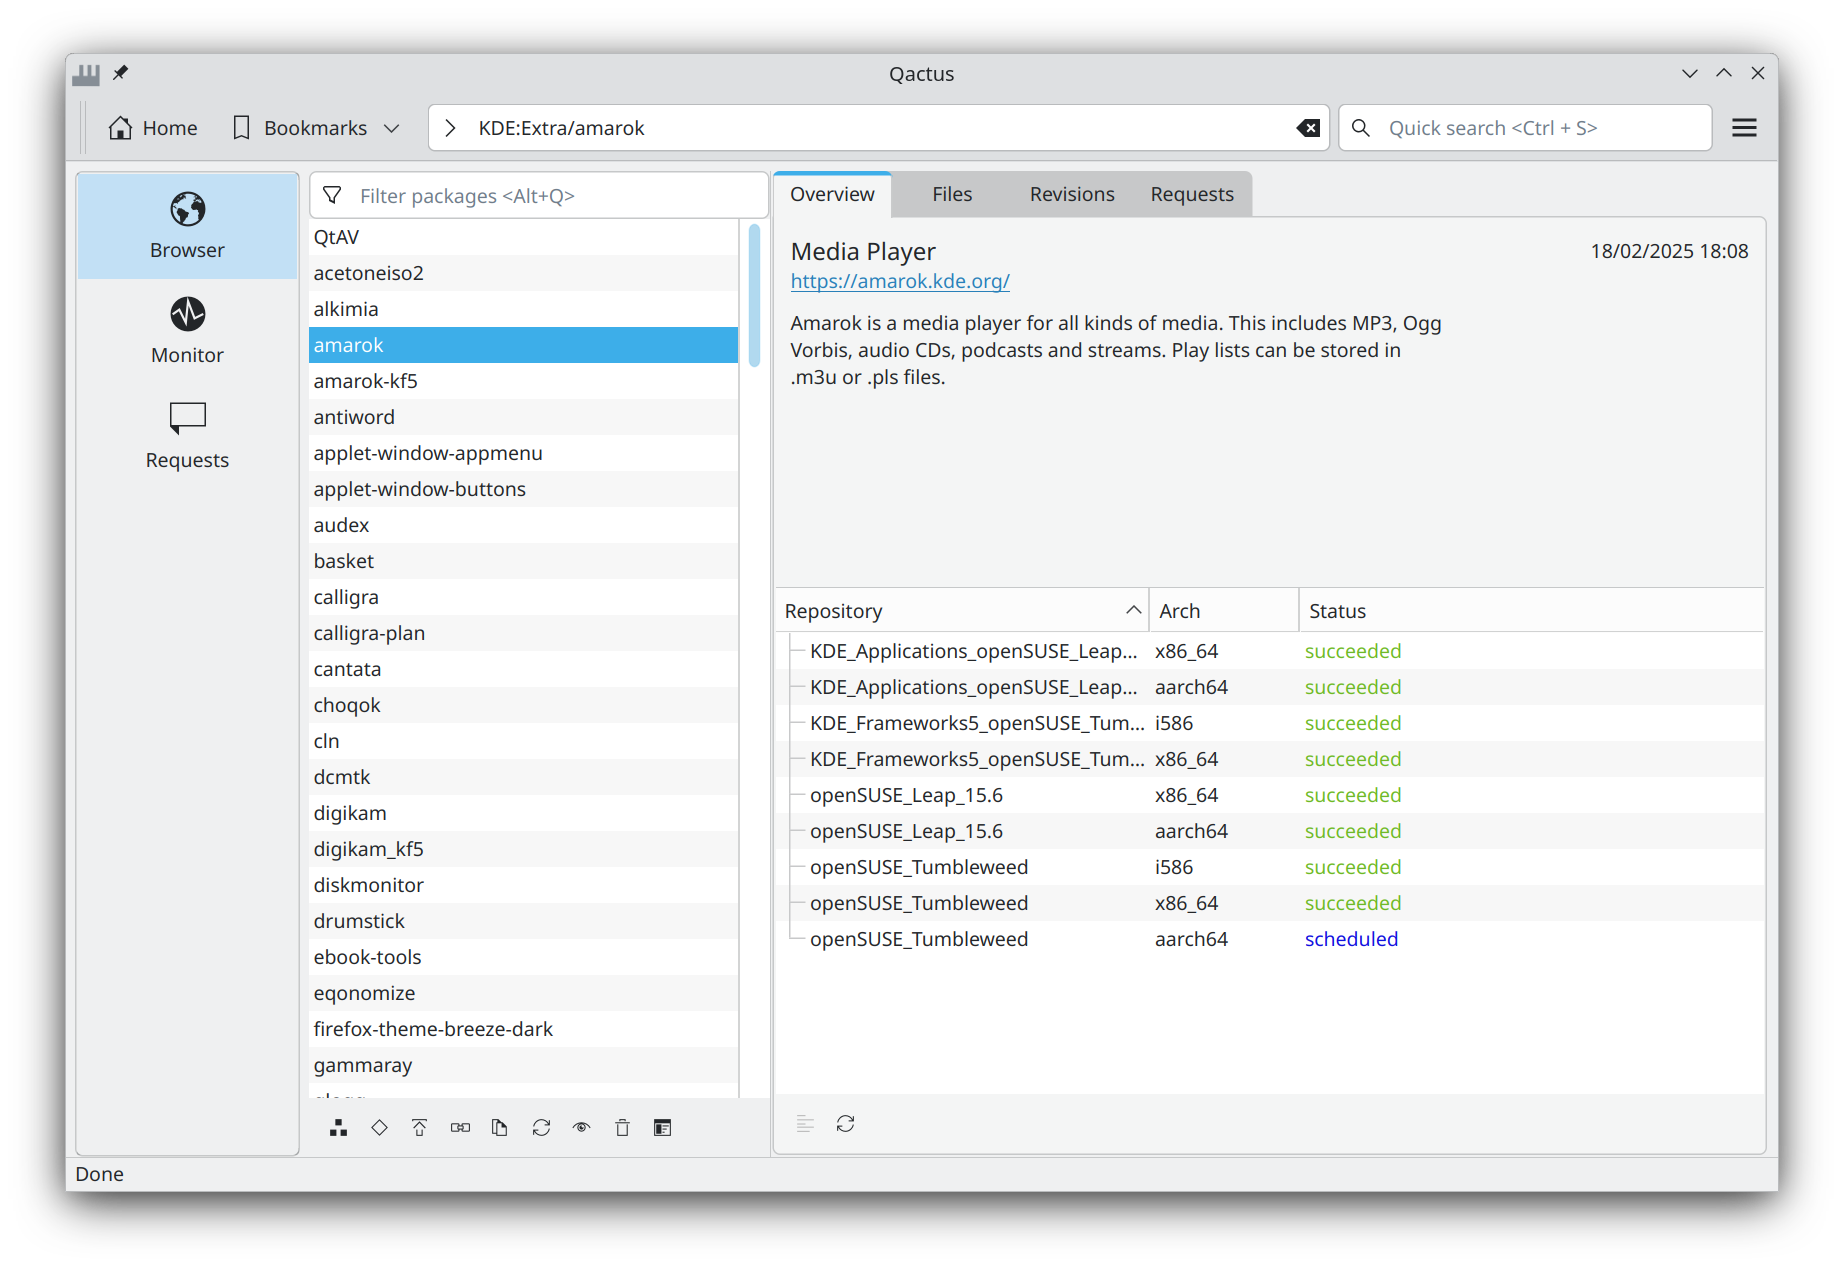Select the calligra-plan package
This screenshot has width=1844, height=1269.
click(523, 633)
